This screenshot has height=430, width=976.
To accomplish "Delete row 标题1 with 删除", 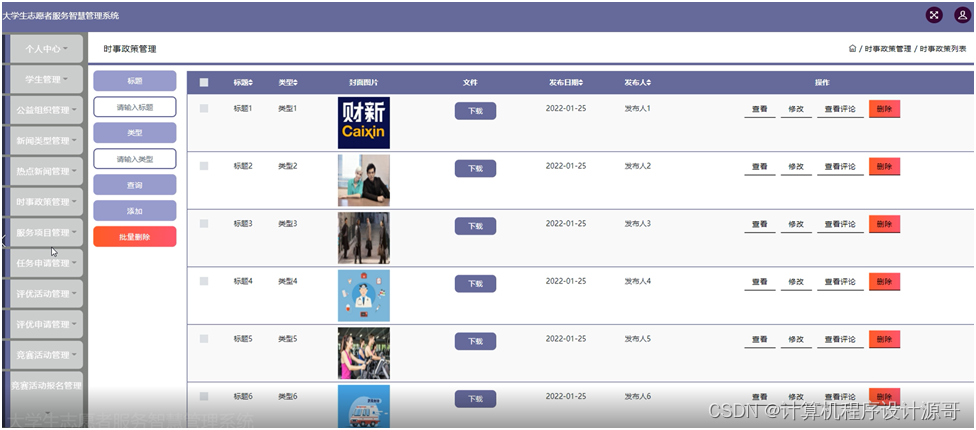I will (x=884, y=109).
